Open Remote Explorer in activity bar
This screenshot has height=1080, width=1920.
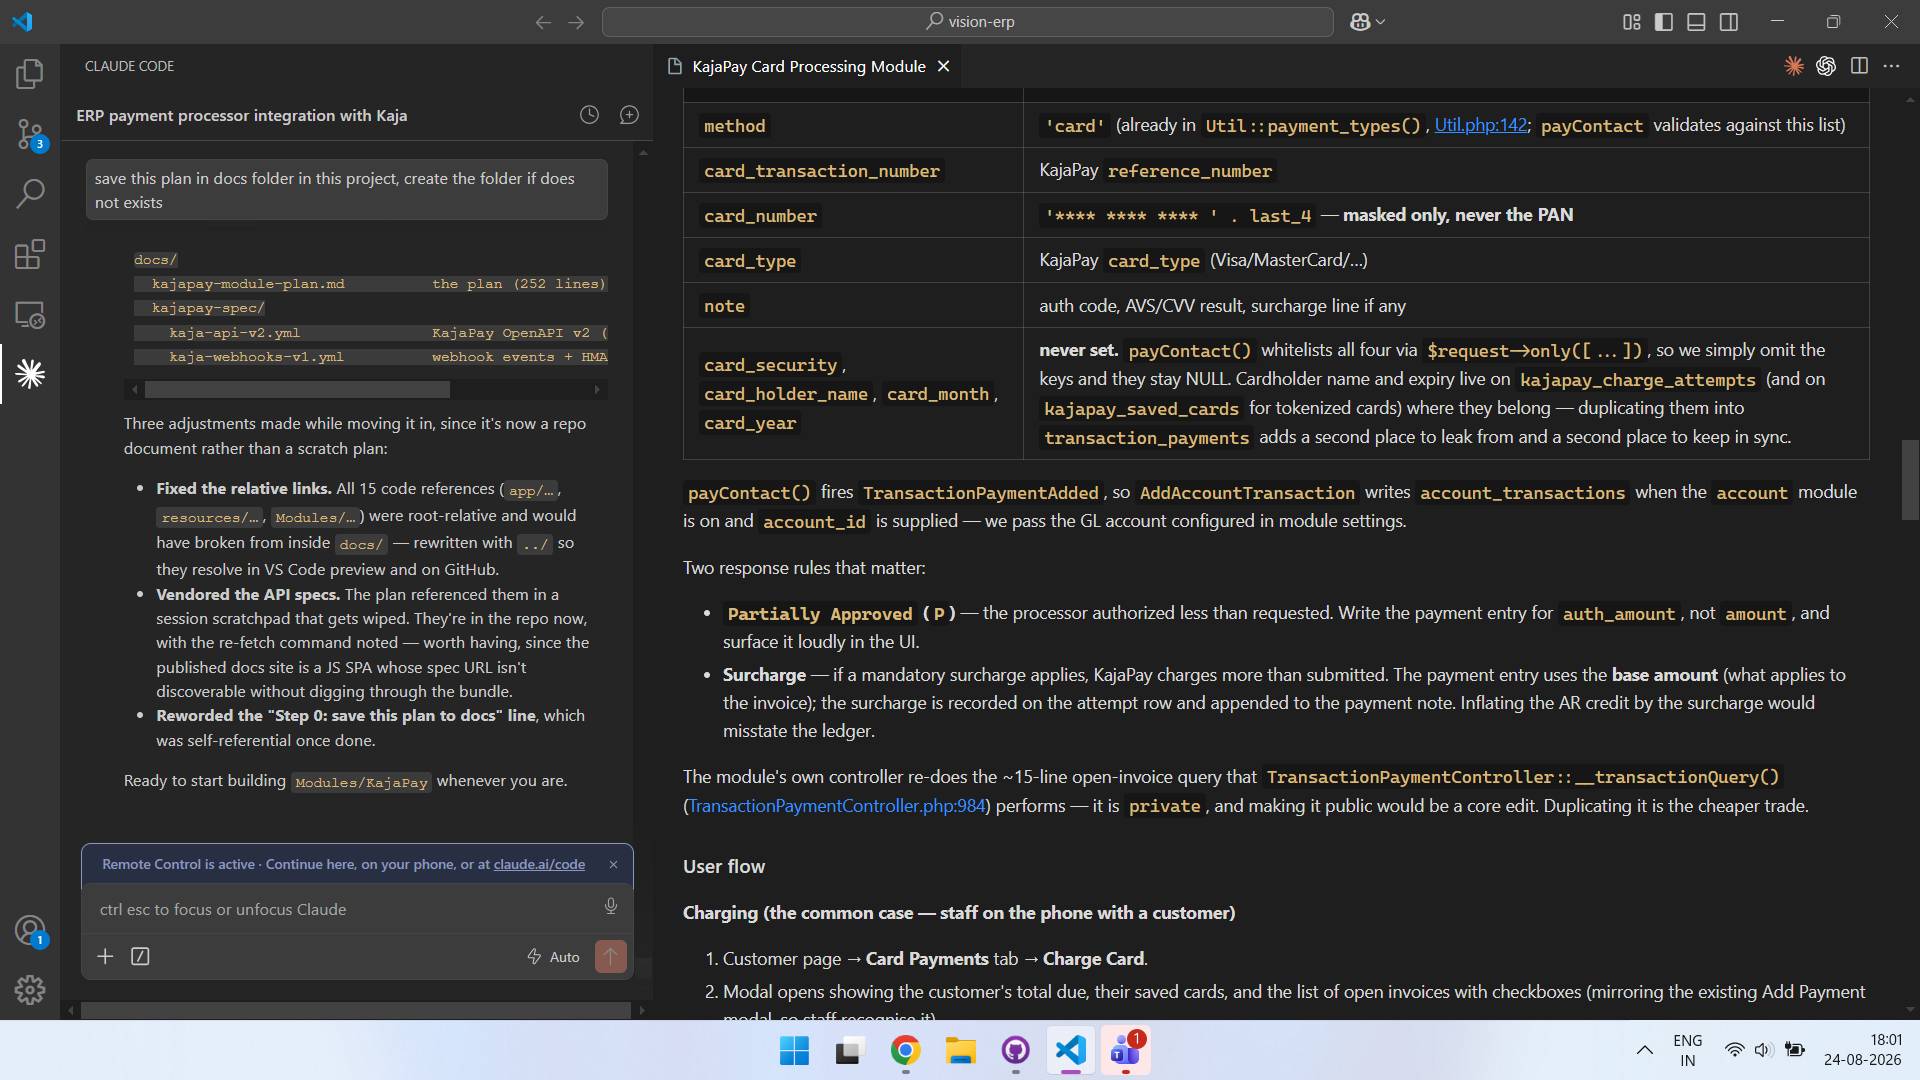coord(30,315)
